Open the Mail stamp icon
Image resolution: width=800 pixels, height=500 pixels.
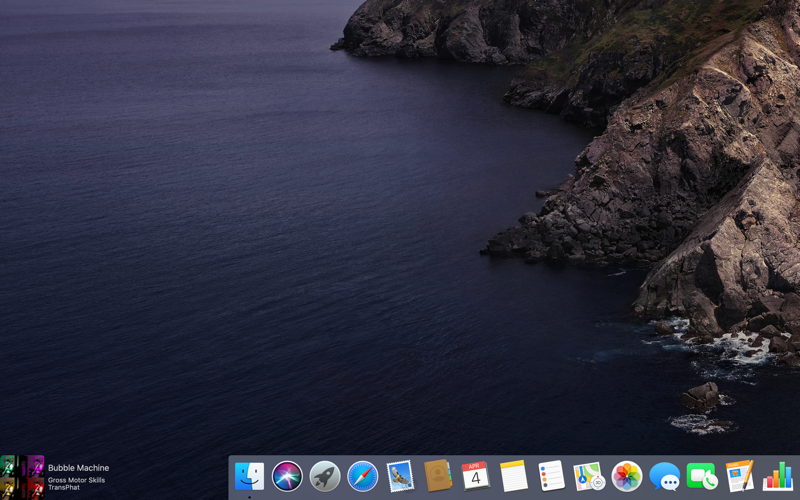[400, 476]
